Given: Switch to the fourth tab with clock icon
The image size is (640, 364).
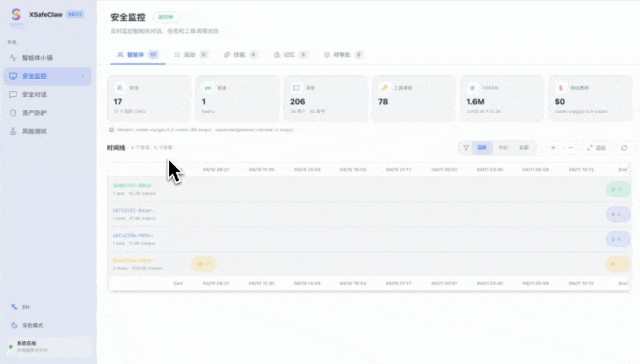Looking at the screenshot, I should 291,55.
